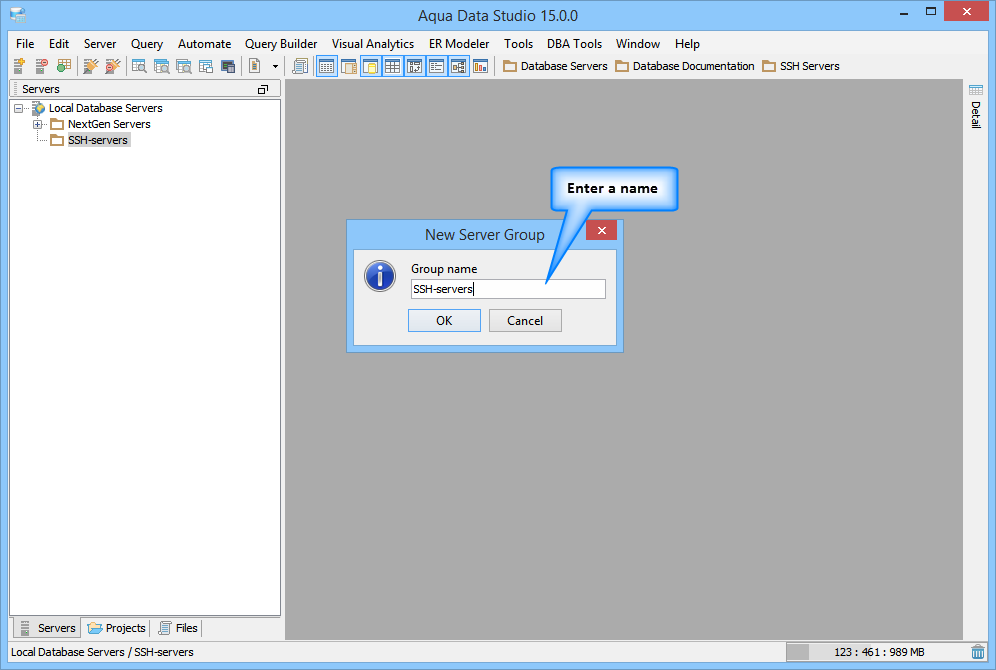Open the arrow dropdown beside document icon
Image resolution: width=996 pixels, height=670 pixels.
[275, 66]
